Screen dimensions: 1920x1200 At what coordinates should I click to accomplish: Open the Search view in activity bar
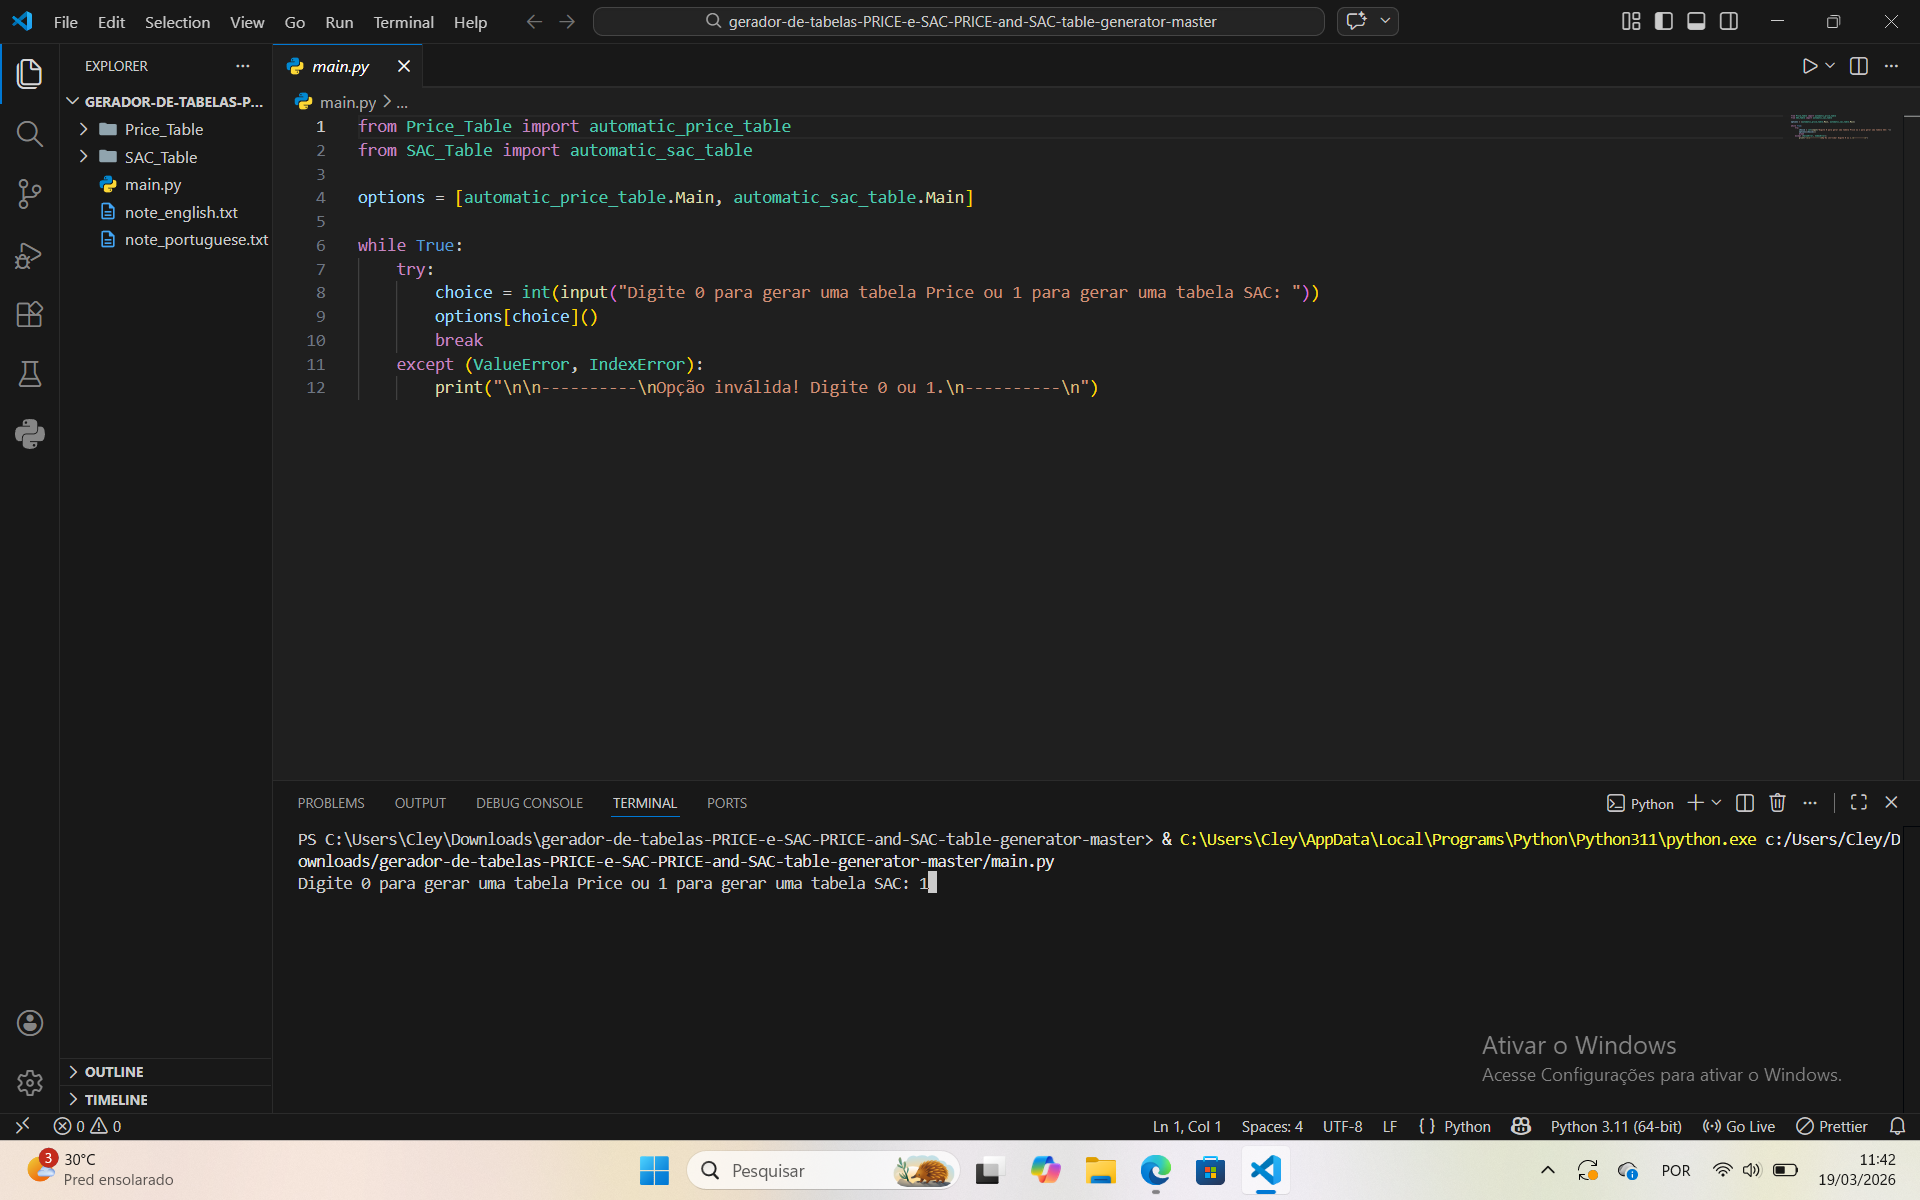click(30, 134)
